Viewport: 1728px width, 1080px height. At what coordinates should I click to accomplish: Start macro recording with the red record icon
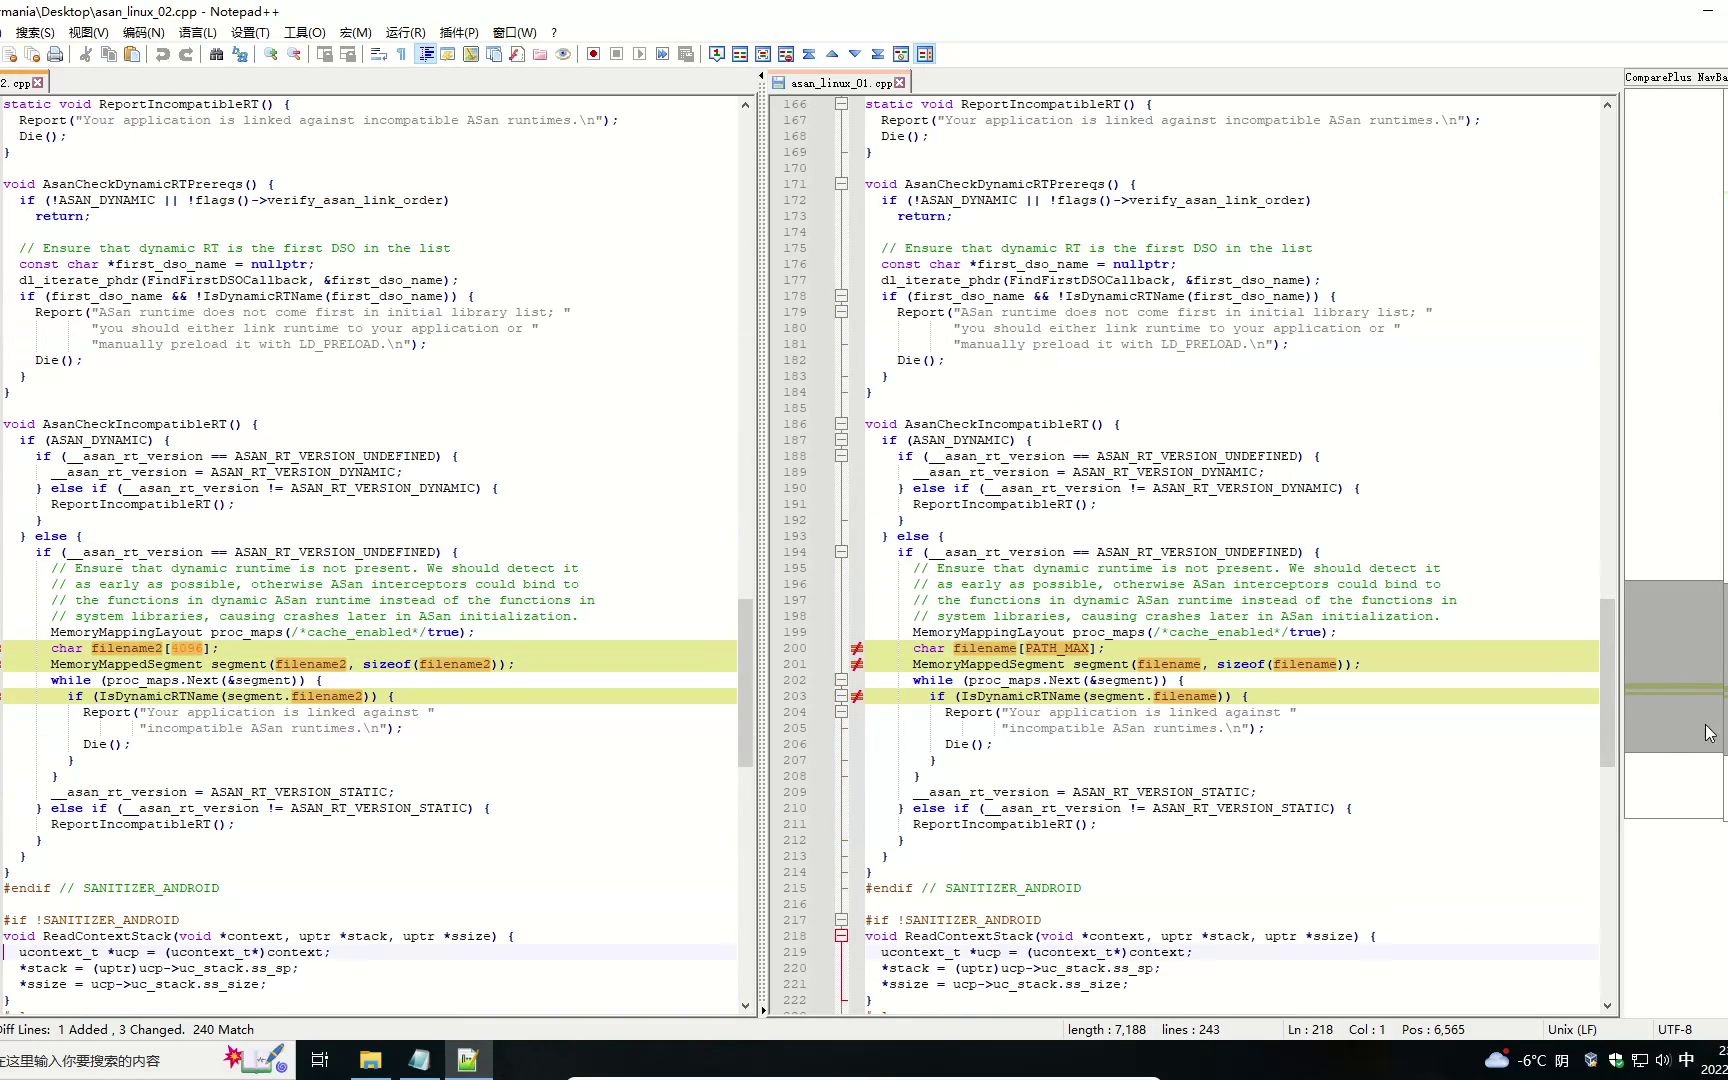click(x=593, y=54)
